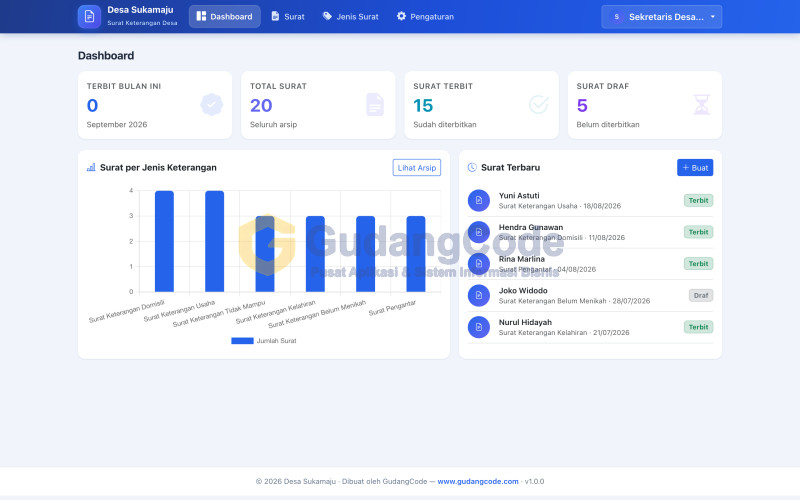The height and width of the screenshot is (500, 800).
Task: Go to the Surat menu
Action: click(288, 16)
